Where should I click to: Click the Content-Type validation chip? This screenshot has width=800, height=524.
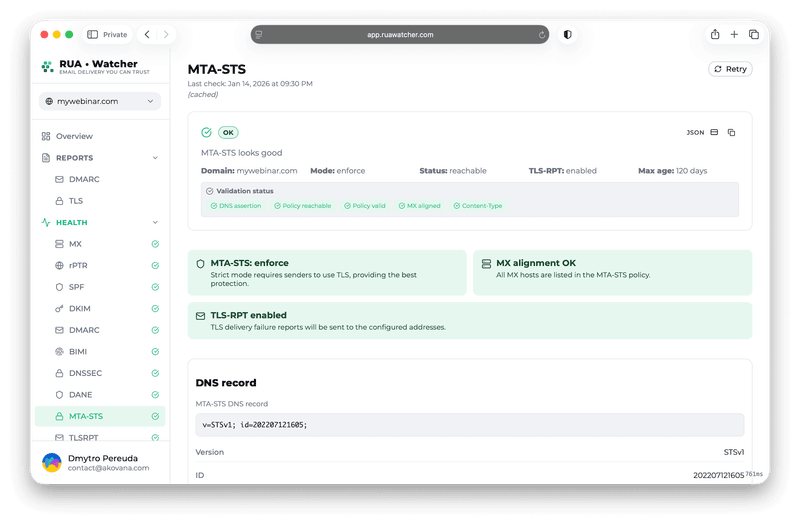[478, 206]
